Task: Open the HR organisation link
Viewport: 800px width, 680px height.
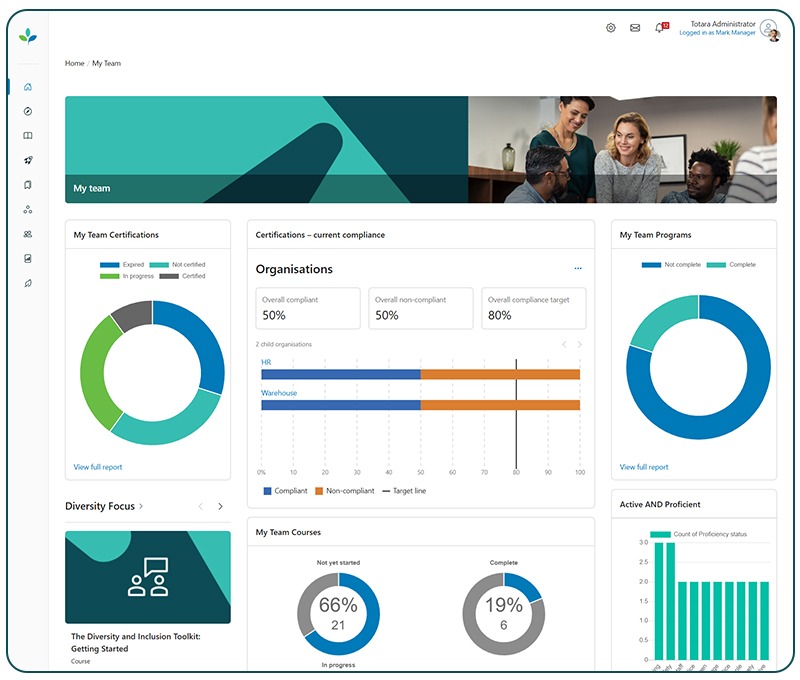Action: [x=266, y=362]
